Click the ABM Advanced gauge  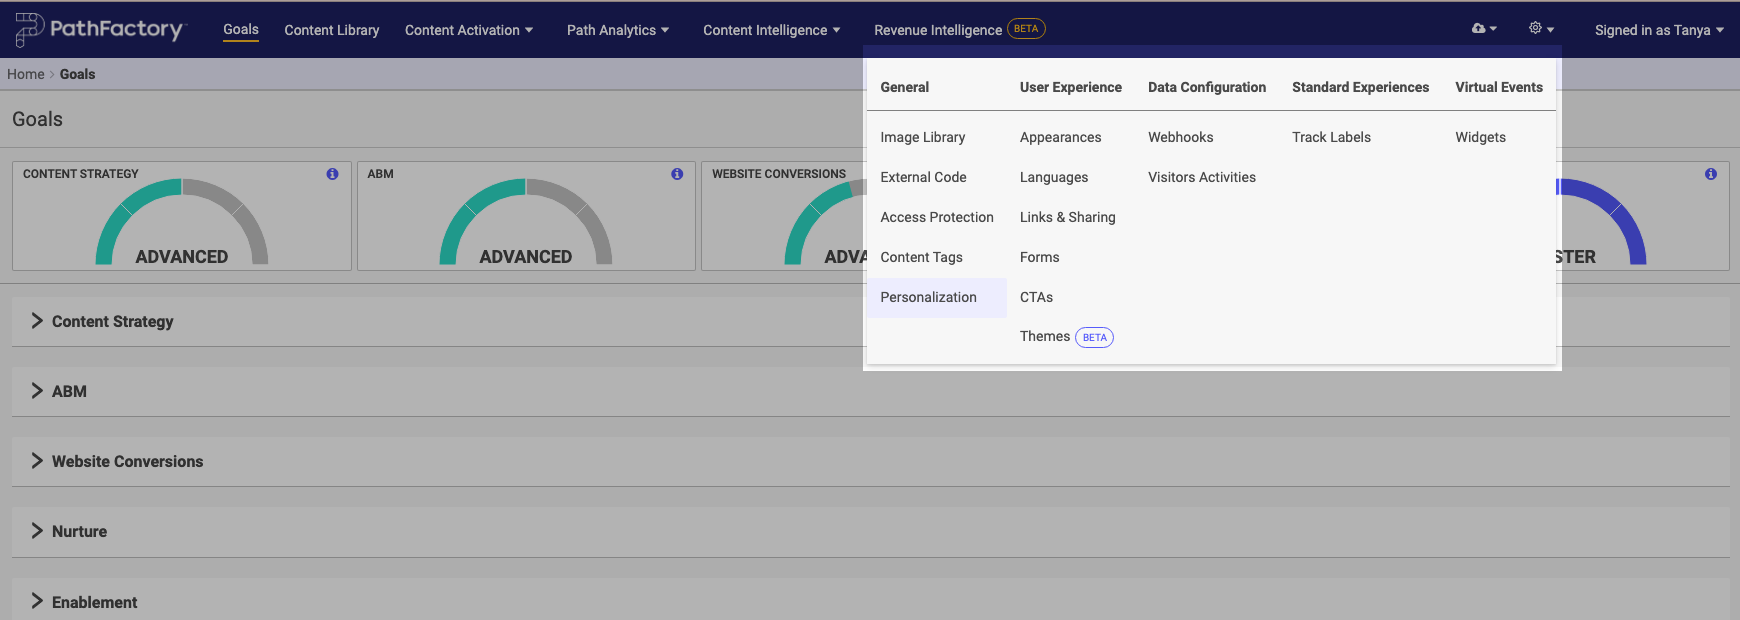(x=525, y=225)
